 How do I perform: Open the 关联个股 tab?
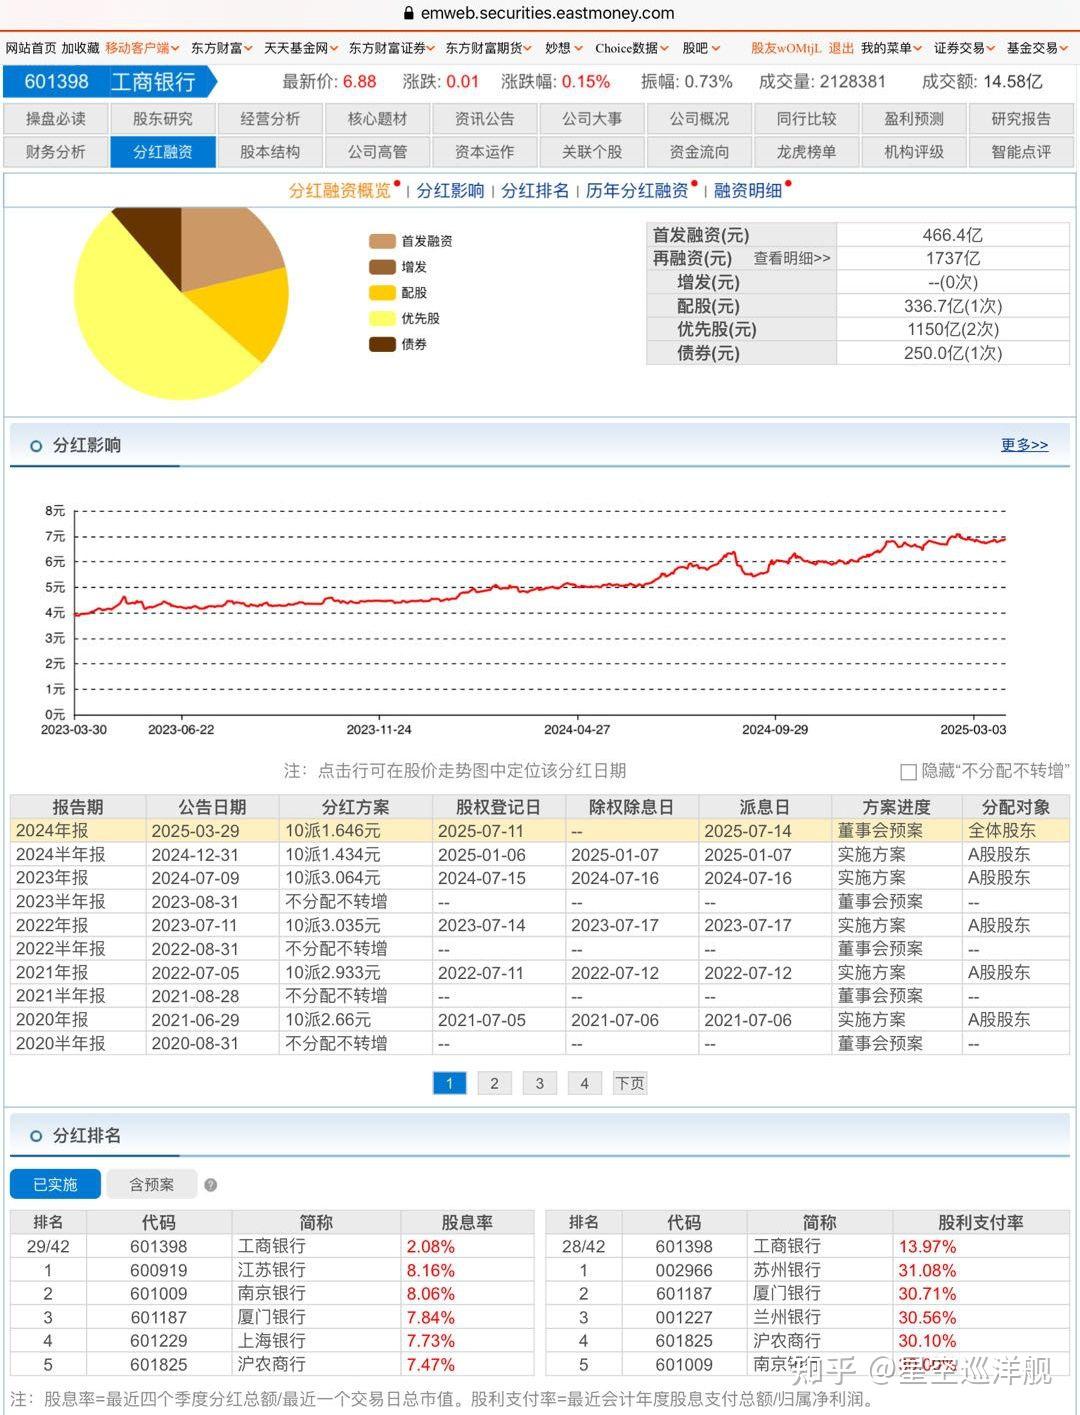tap(592, 152)
